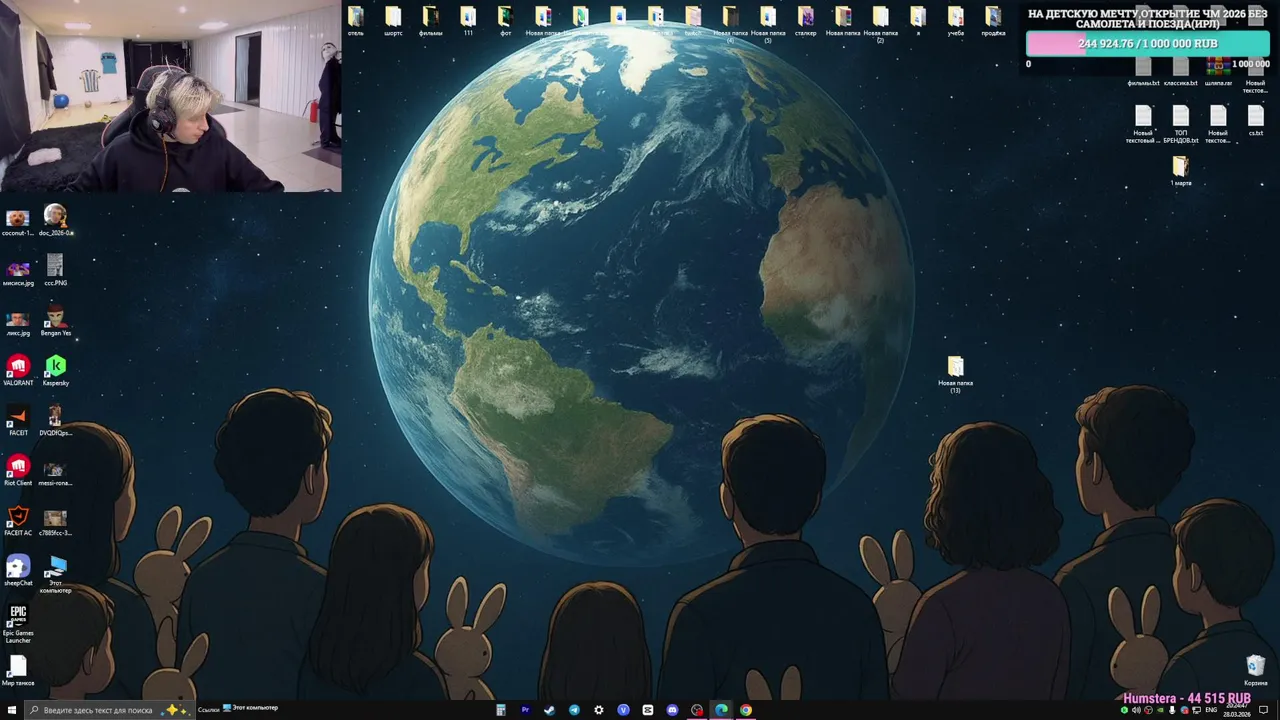
Task: Open Этот компьютер taskbar link
Action: (x=250, y=708)
